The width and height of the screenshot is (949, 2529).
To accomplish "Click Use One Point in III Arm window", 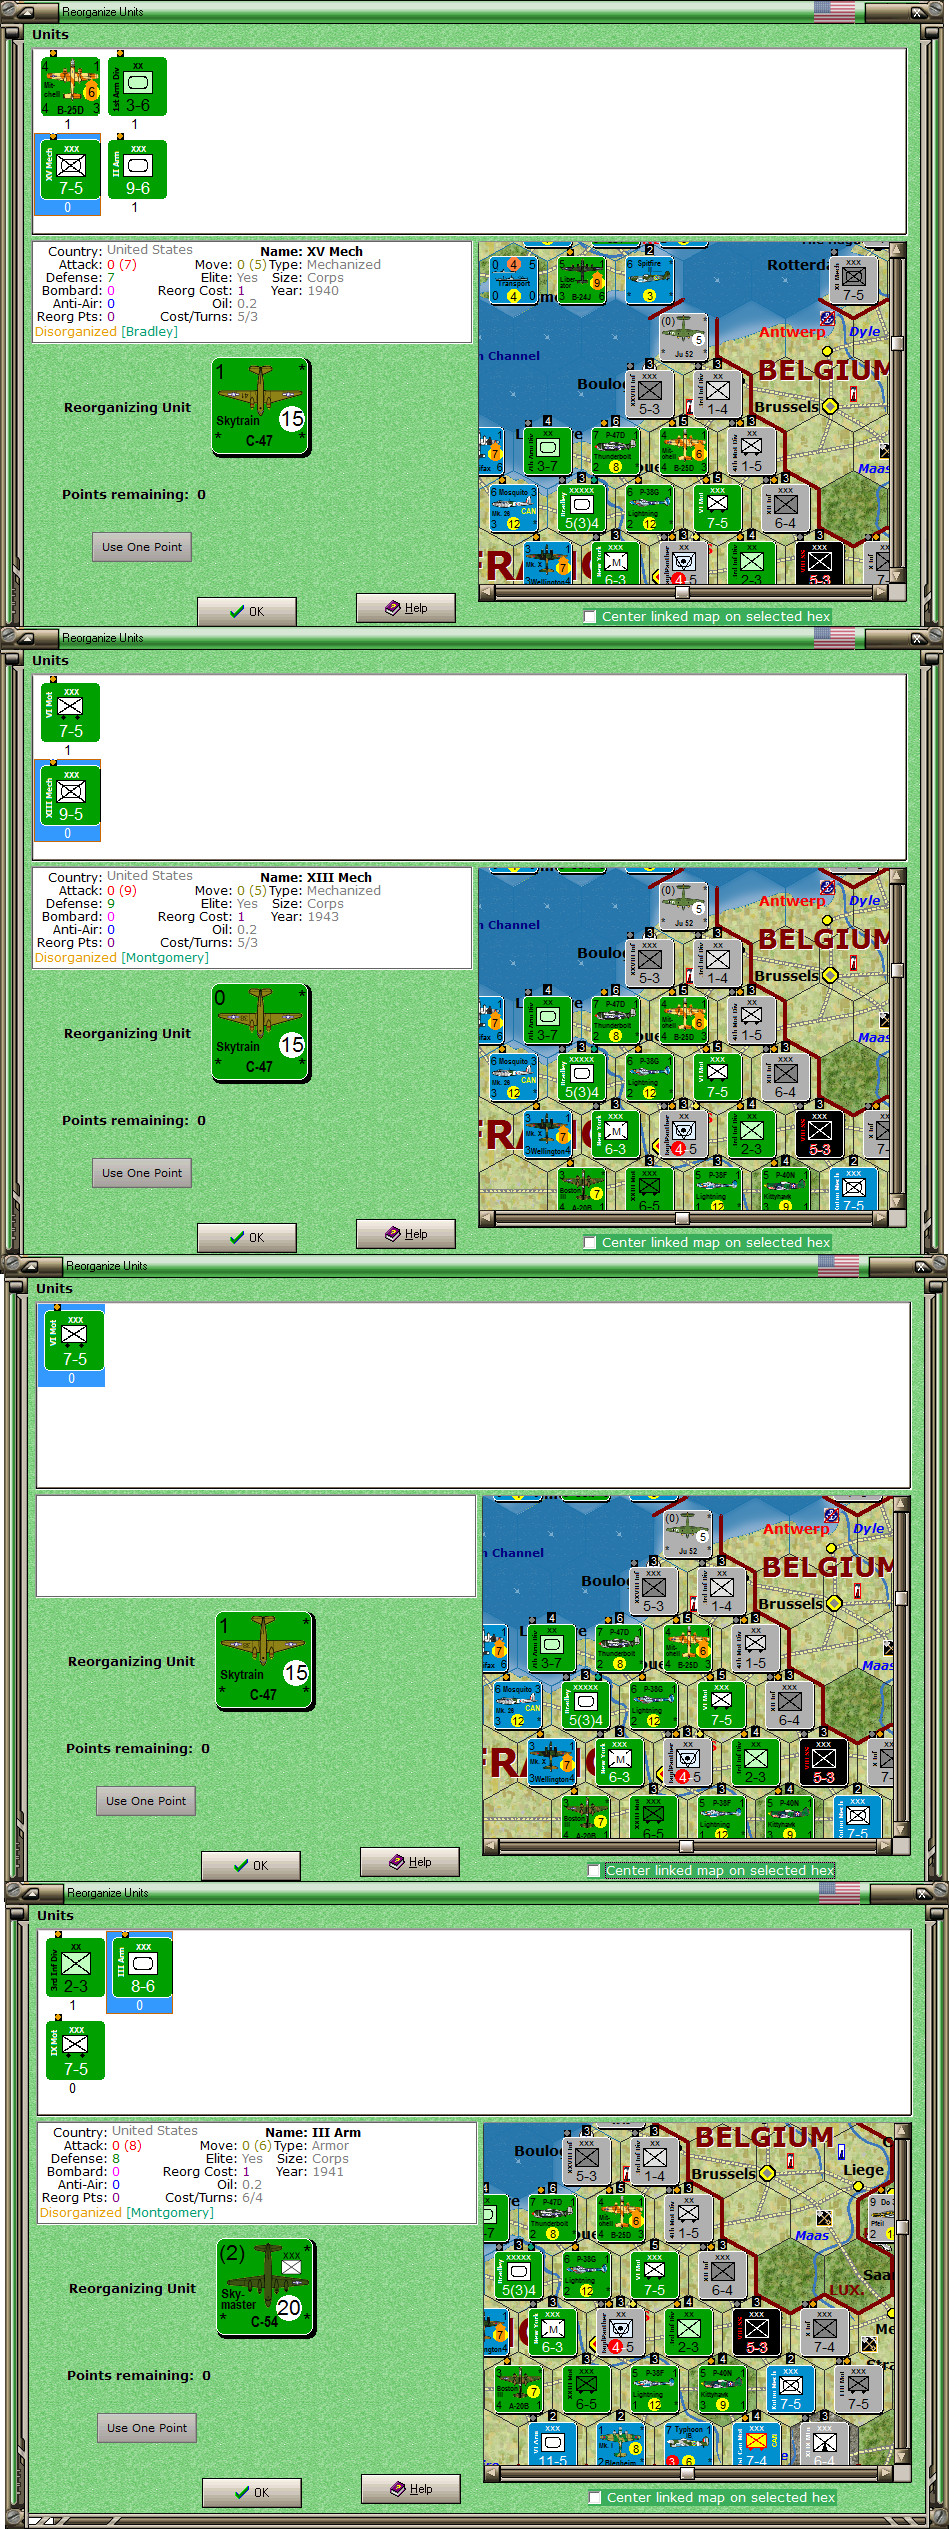I will [x=147, y=2428].
